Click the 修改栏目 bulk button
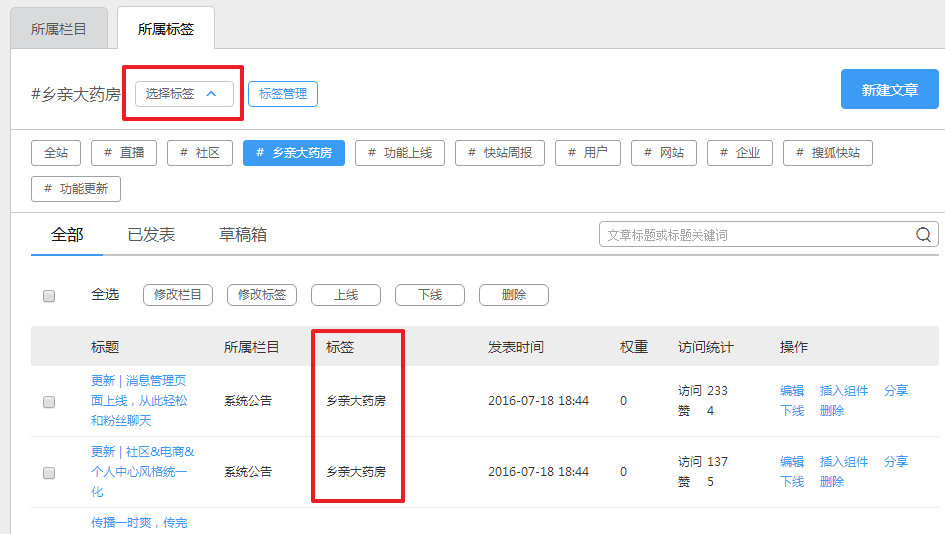945x534 pixels. tap(178, 295)
